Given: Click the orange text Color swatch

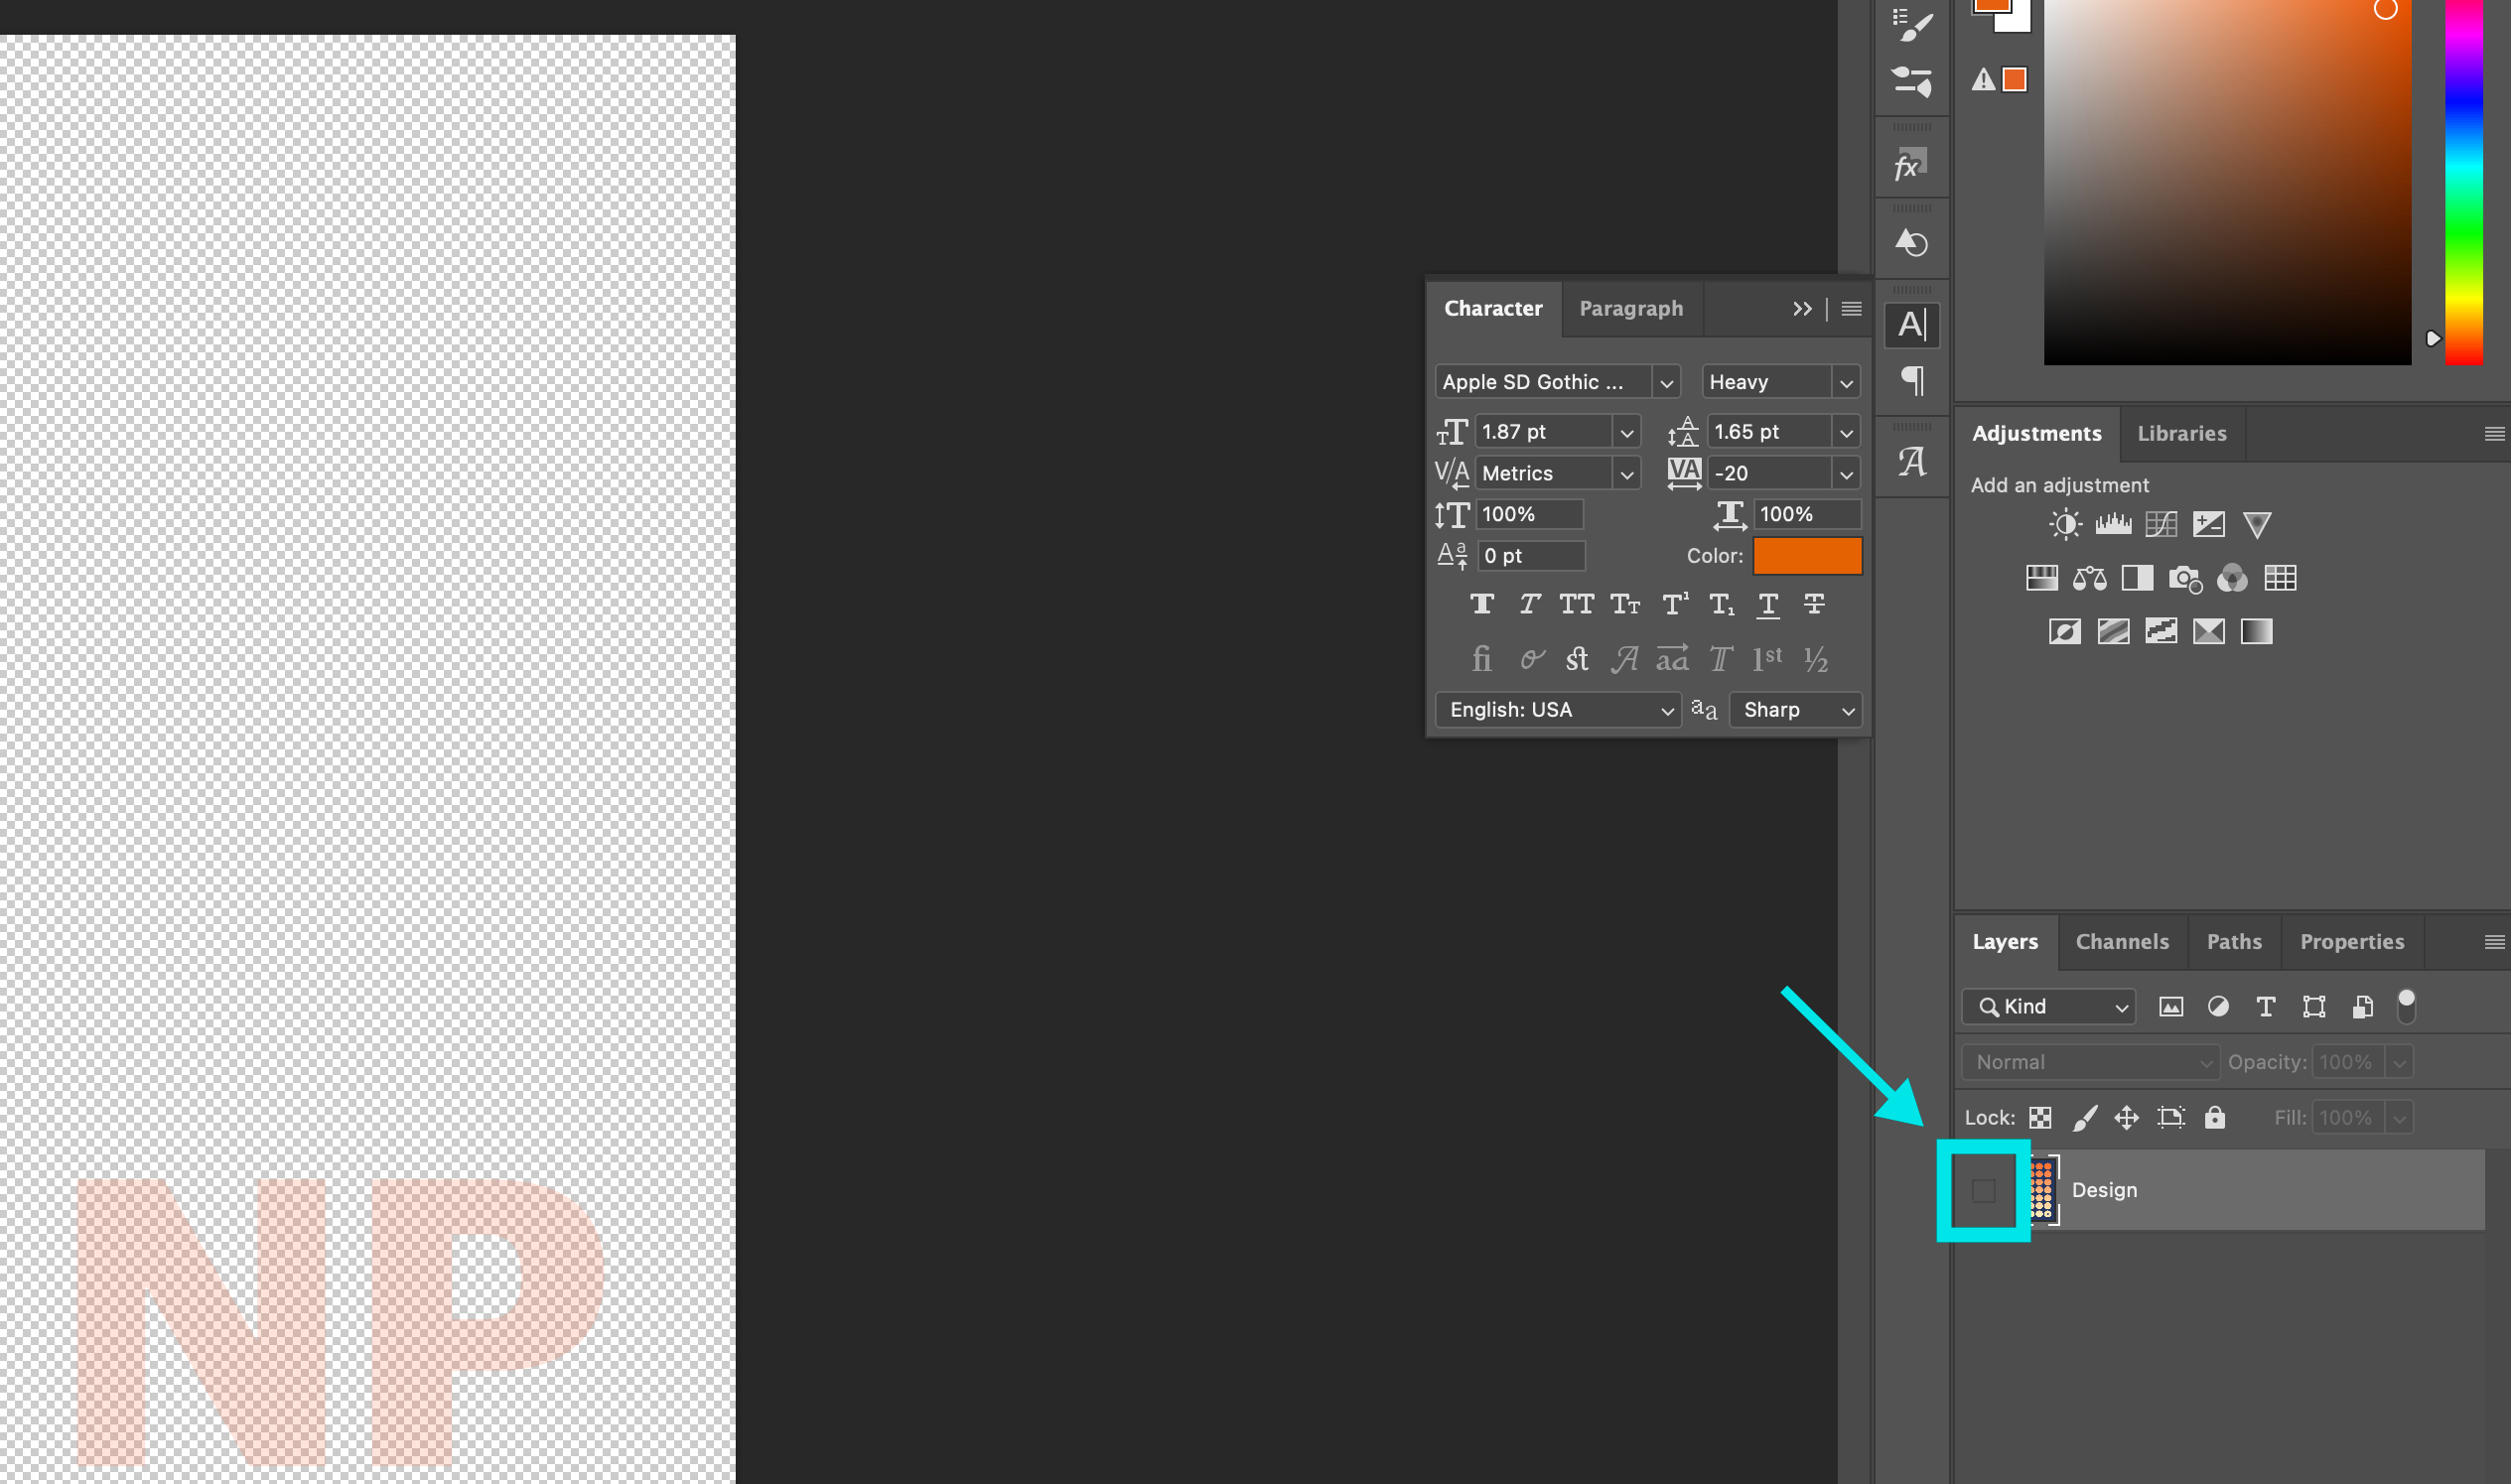Looking at the screenshot, I should click(x=1806, y=556).
